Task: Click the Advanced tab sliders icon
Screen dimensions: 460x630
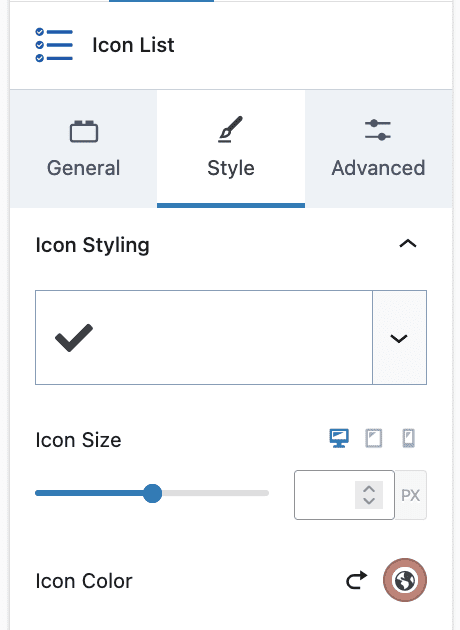Action: pos(378,130)
